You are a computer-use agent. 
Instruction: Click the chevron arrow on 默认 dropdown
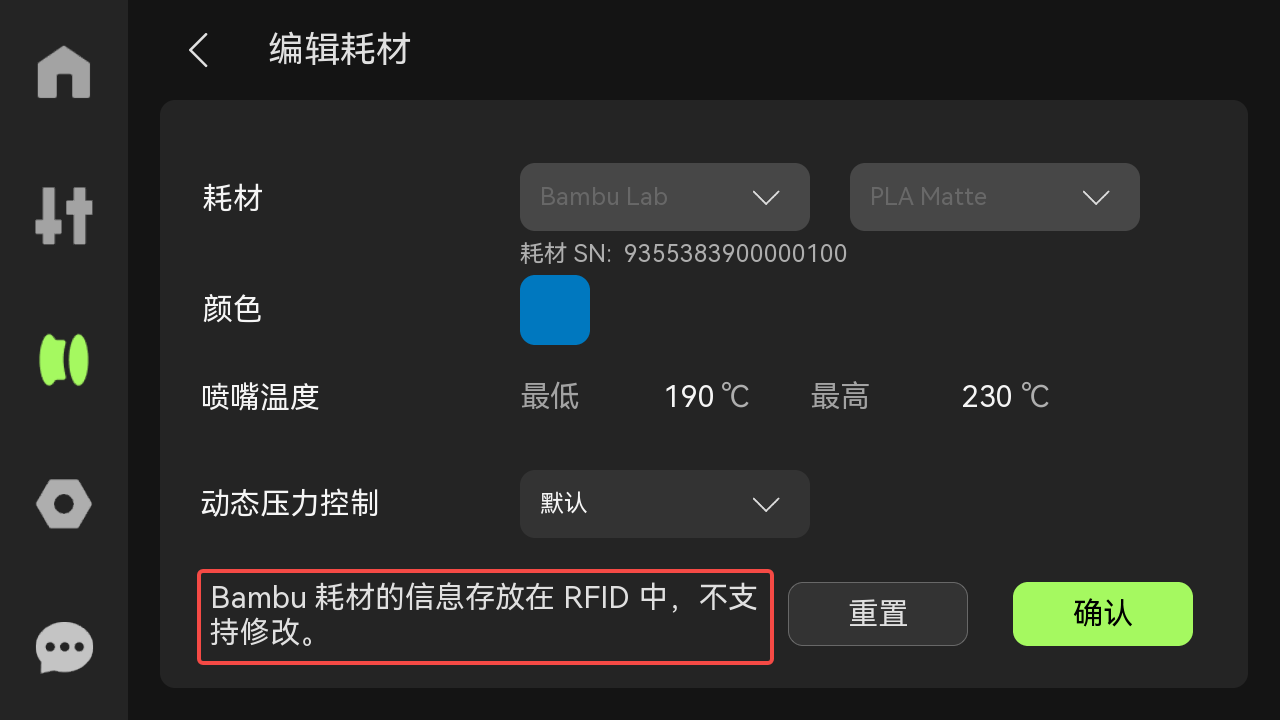pyautogui.click(x=766, y=505)
